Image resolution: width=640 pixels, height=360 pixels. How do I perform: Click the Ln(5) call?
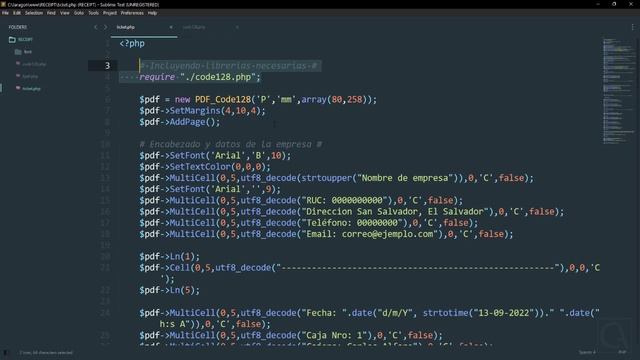click(184, 290)
